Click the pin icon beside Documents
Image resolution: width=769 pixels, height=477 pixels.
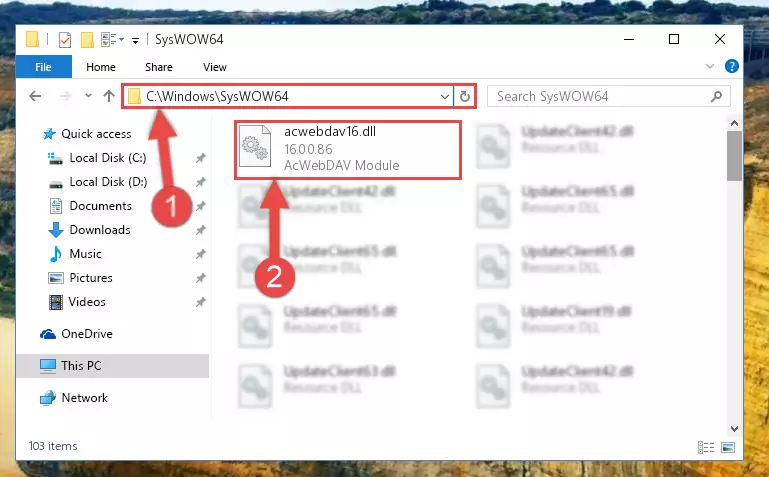[x=202, y=206]
